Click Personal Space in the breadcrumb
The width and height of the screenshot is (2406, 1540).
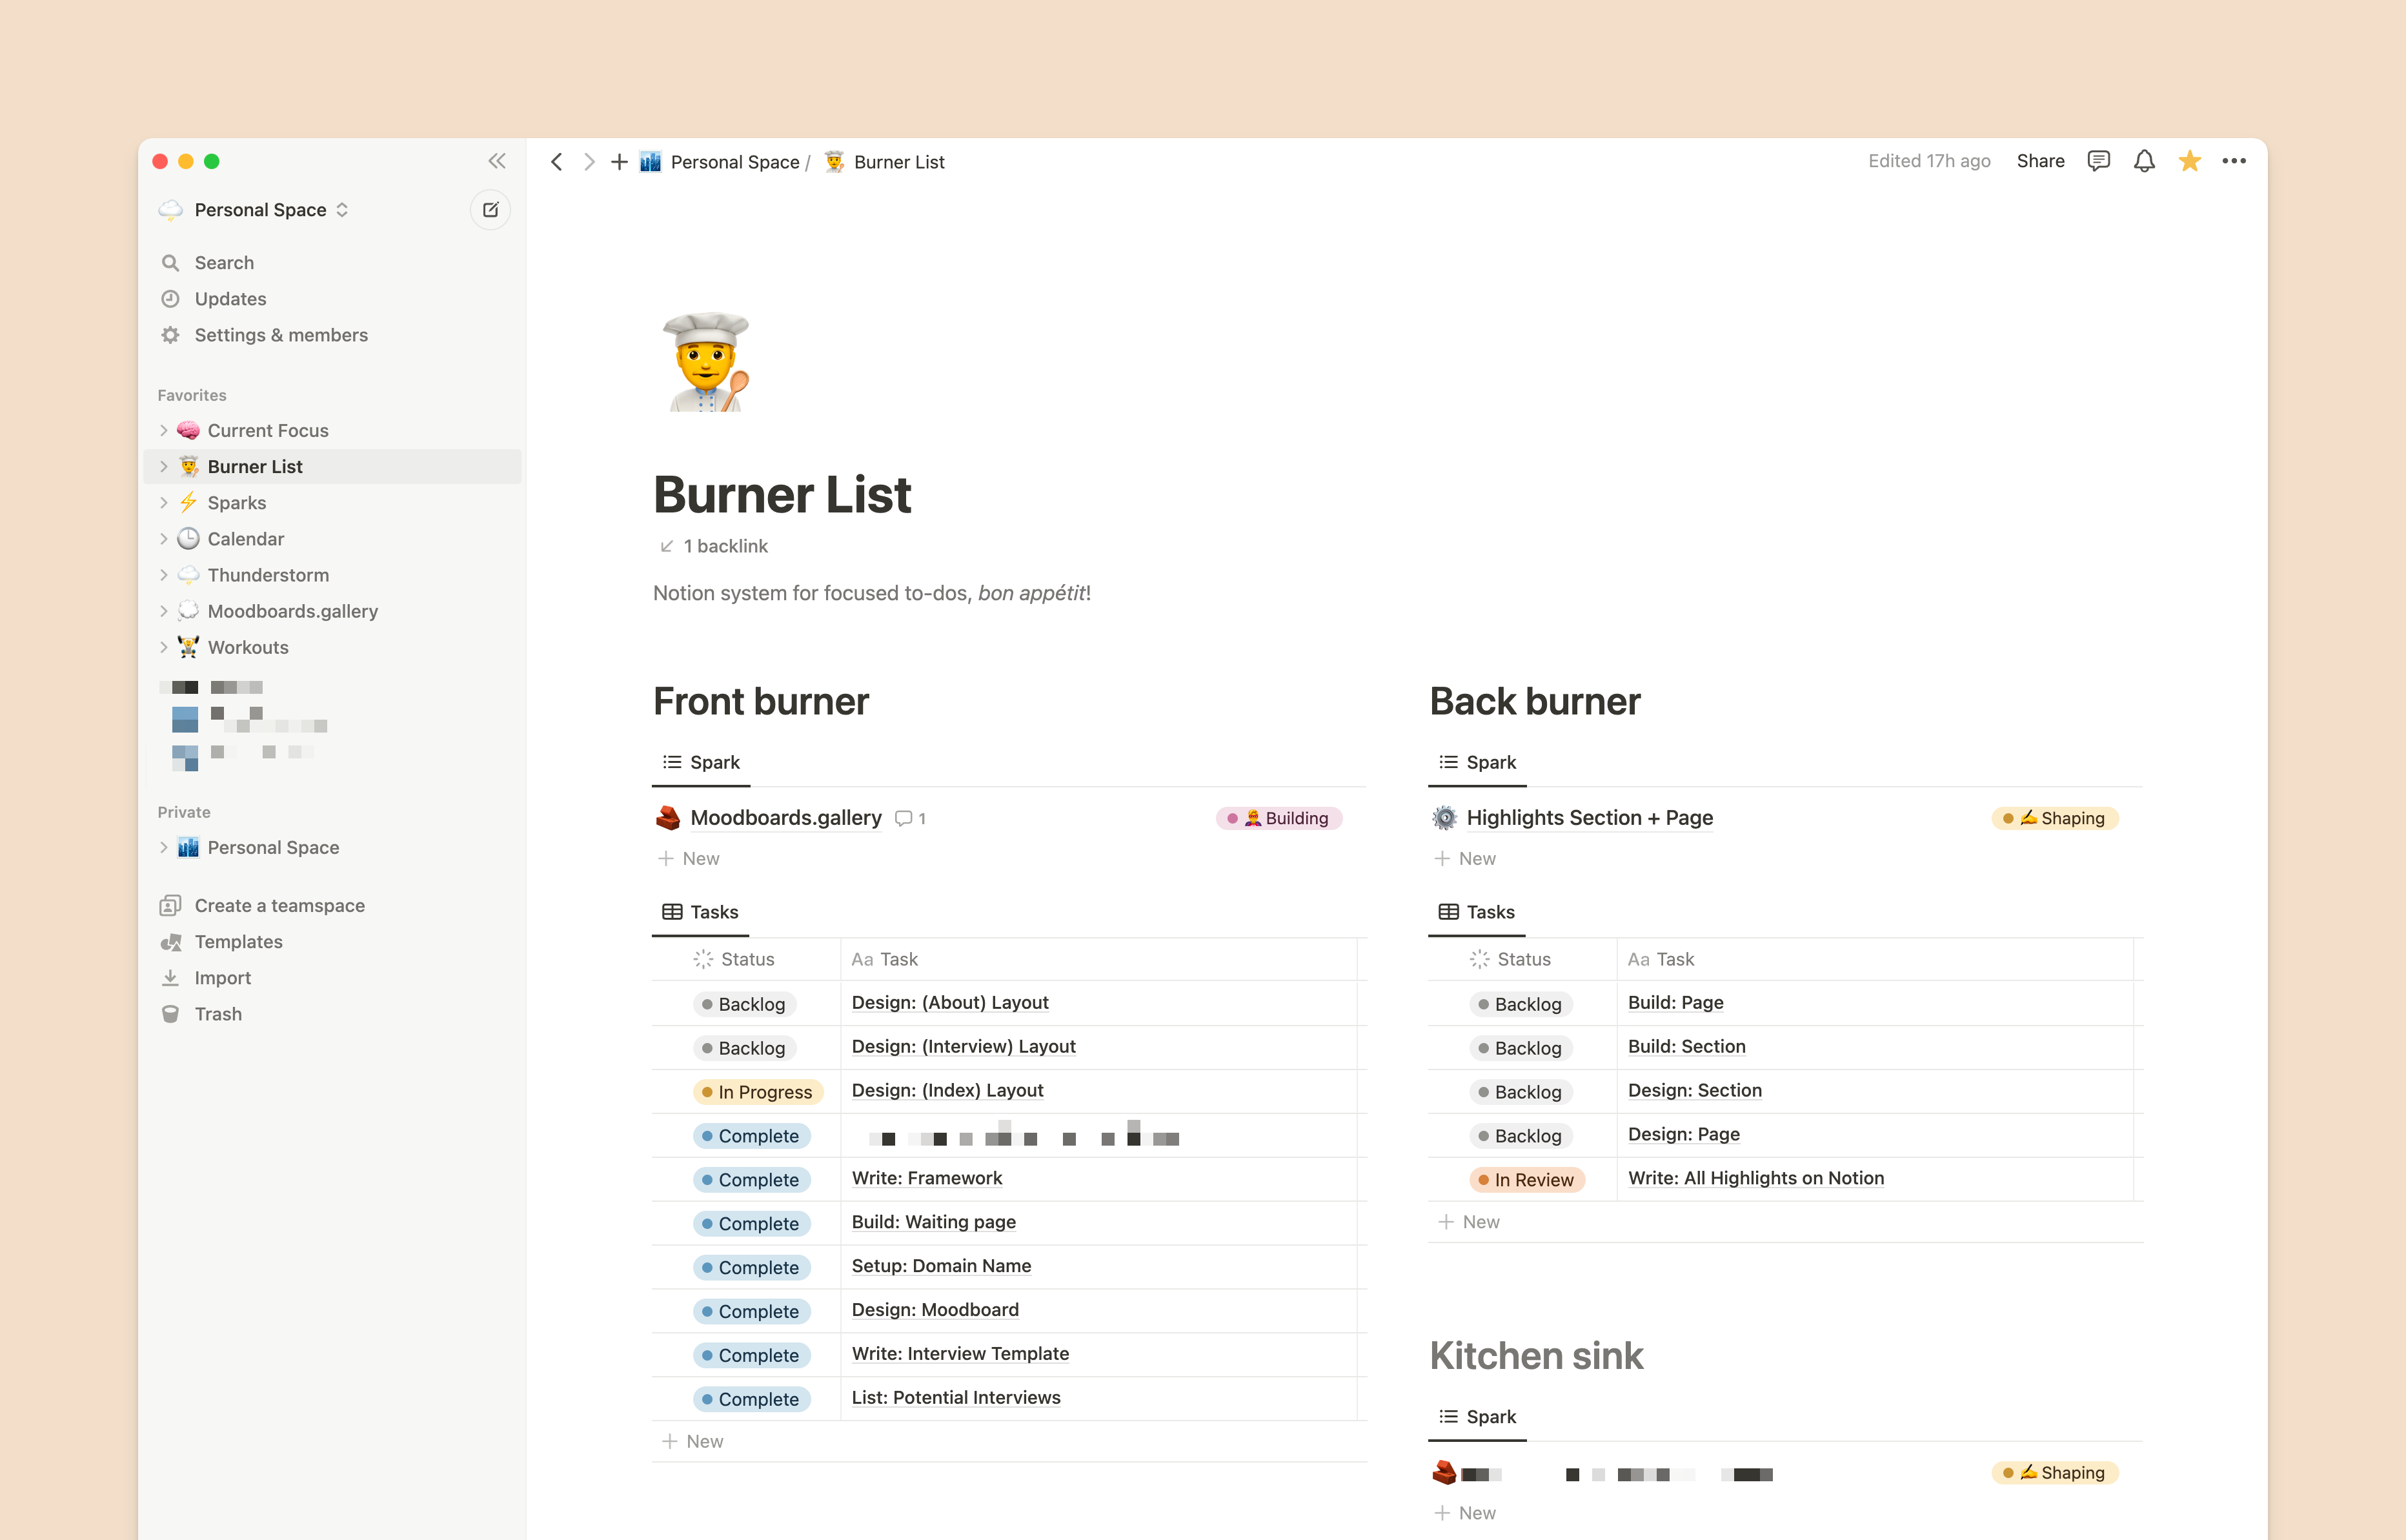click(720, 162)
